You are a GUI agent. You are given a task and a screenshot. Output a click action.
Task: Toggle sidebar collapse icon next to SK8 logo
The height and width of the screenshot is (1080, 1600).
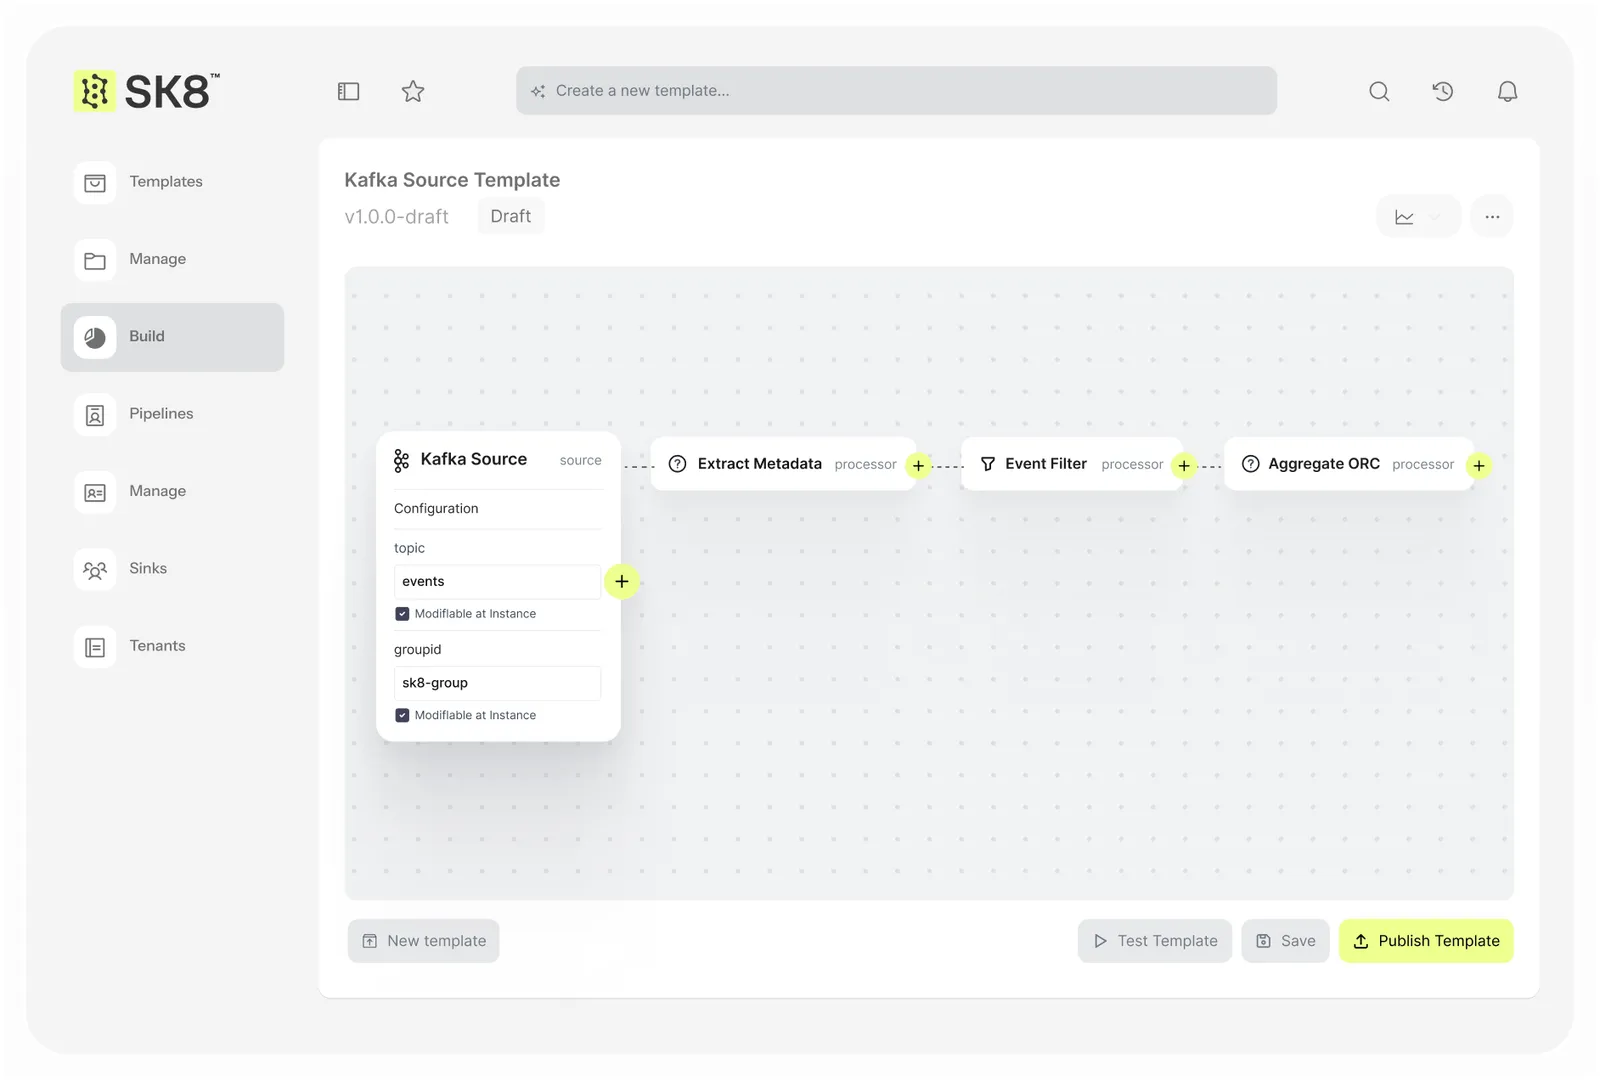pyautogui.click(x=348, y=91)
